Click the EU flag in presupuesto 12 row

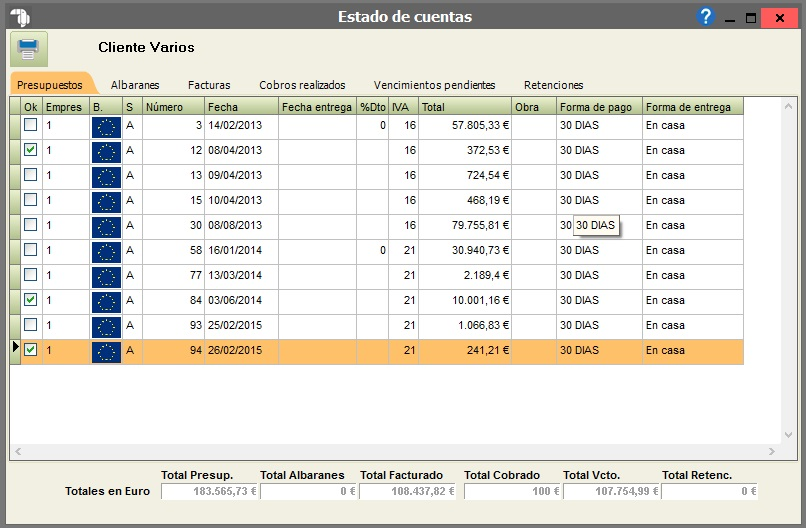coord(106,152)
